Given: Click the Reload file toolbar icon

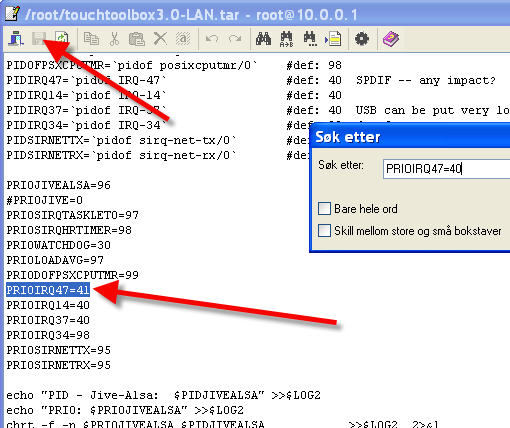Looking at the screenshot, I should click(x=62, y=39).
